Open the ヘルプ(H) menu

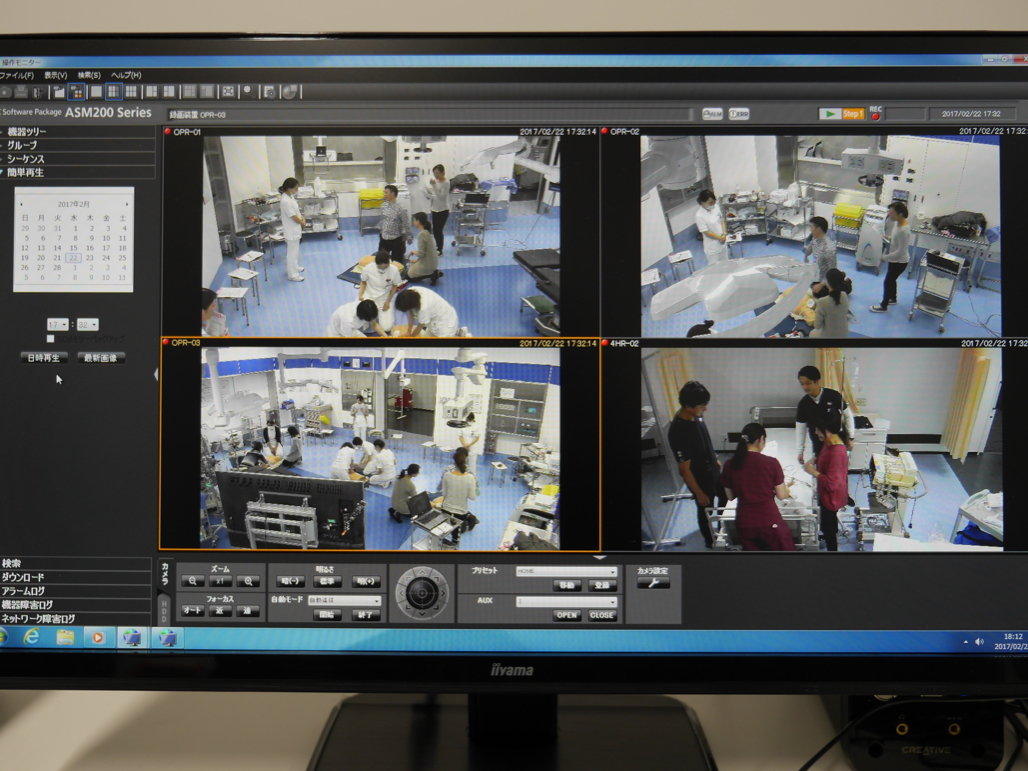pyautogui.click(x=126, y=75)
